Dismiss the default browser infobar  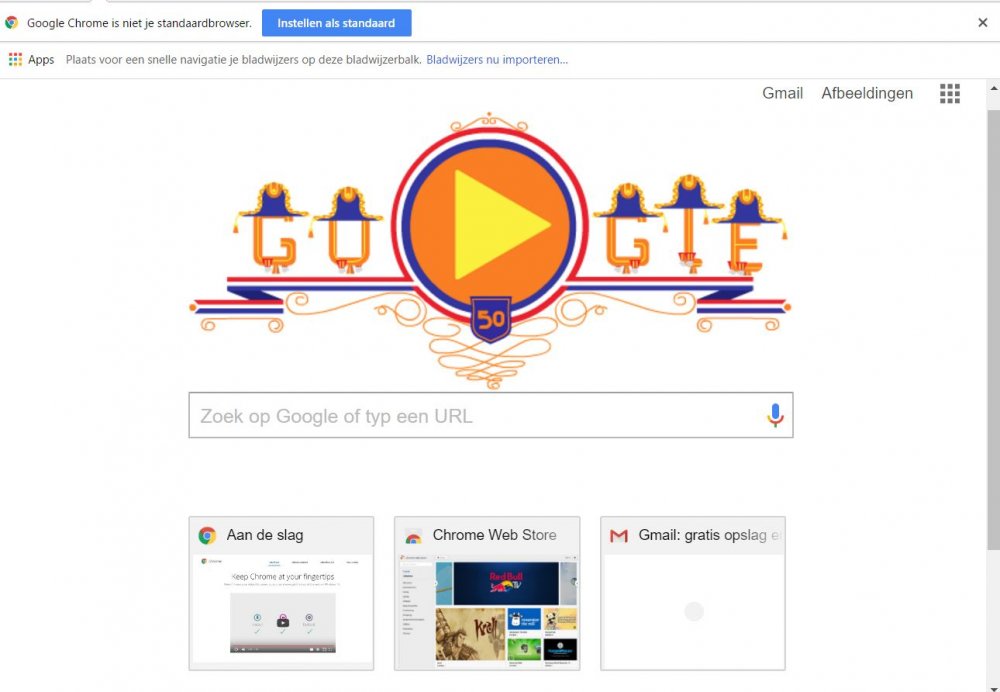tap(983, 23)
